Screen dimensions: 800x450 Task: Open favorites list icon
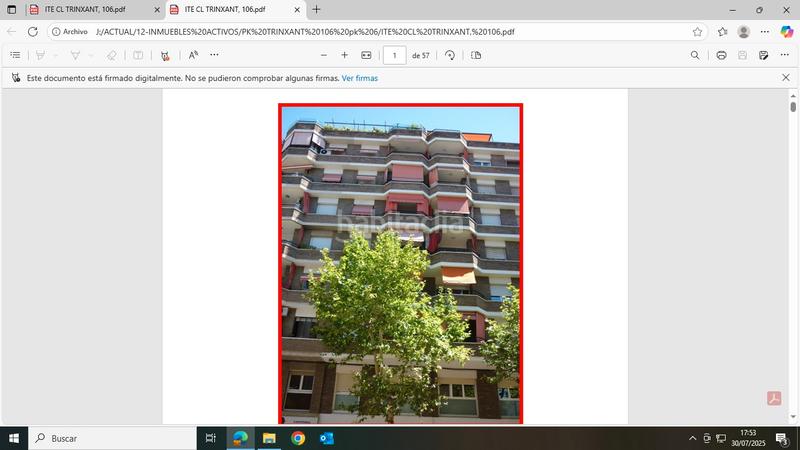(722, 32)
